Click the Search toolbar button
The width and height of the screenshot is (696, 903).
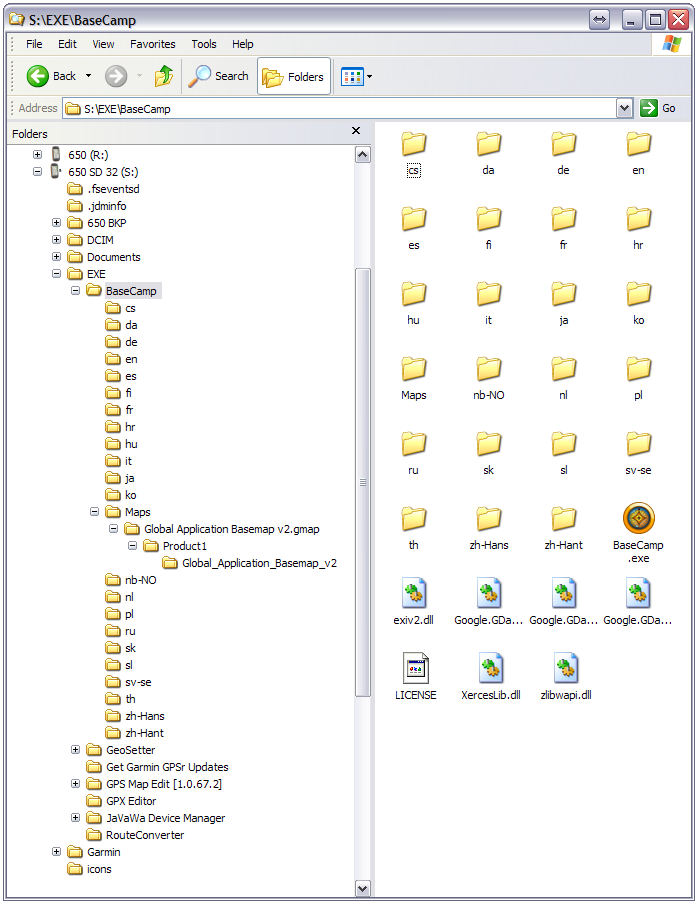point(219,76)
